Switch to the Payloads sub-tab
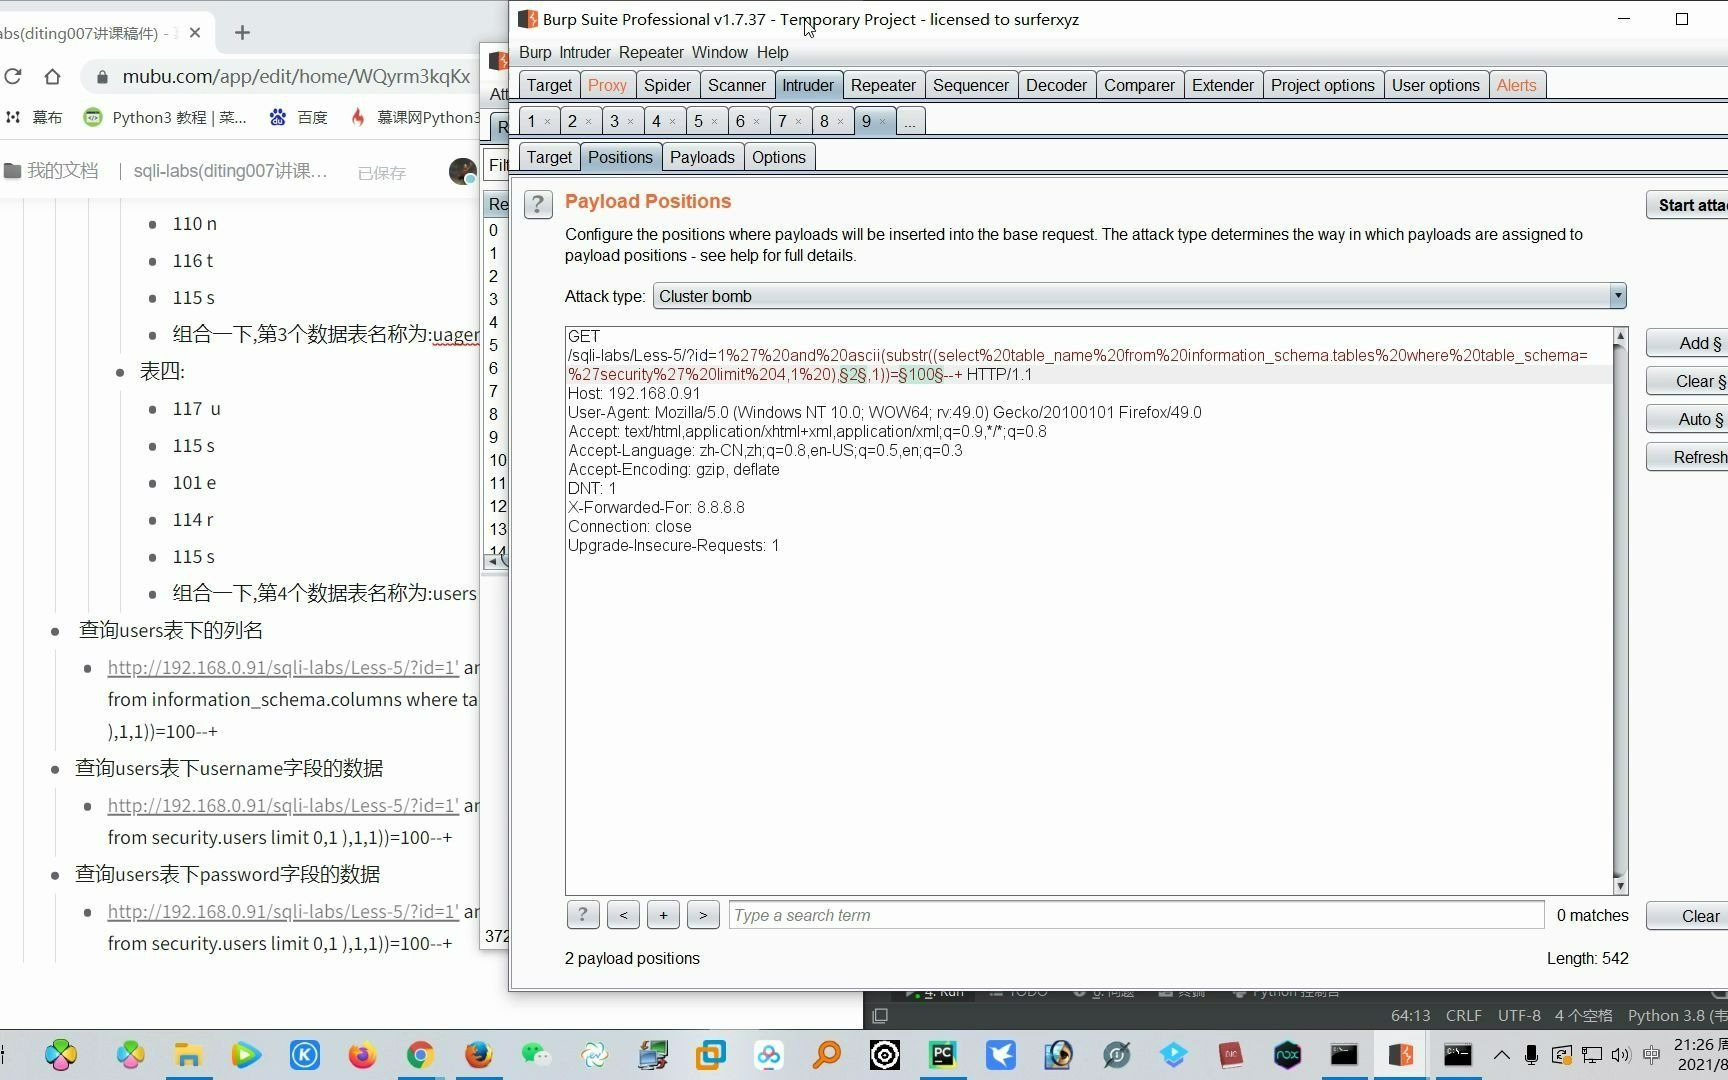Image resolution: width=1728 pixels, height=1080 pixels. point(702,157)
